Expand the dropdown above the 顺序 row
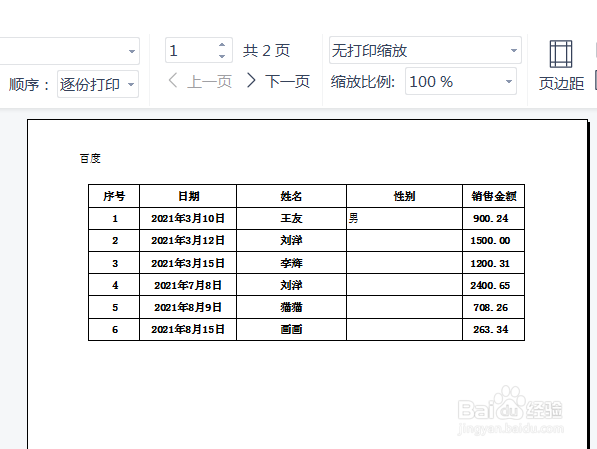Screen dimensions: 597x449 132,51
